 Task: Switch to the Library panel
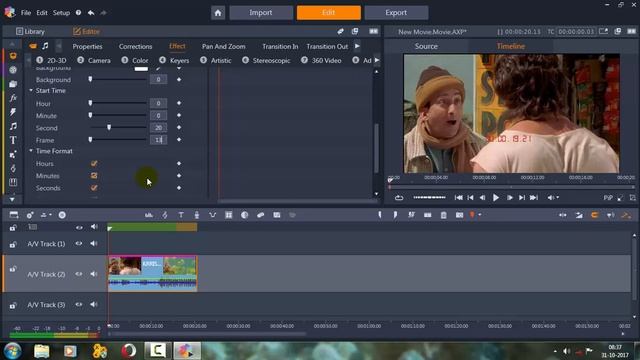[30, 31]
